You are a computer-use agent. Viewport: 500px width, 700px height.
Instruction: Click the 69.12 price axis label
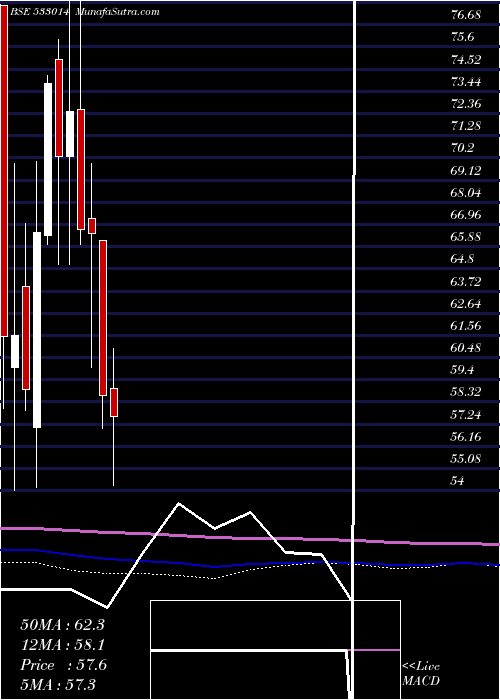click(x=466, y=171)
